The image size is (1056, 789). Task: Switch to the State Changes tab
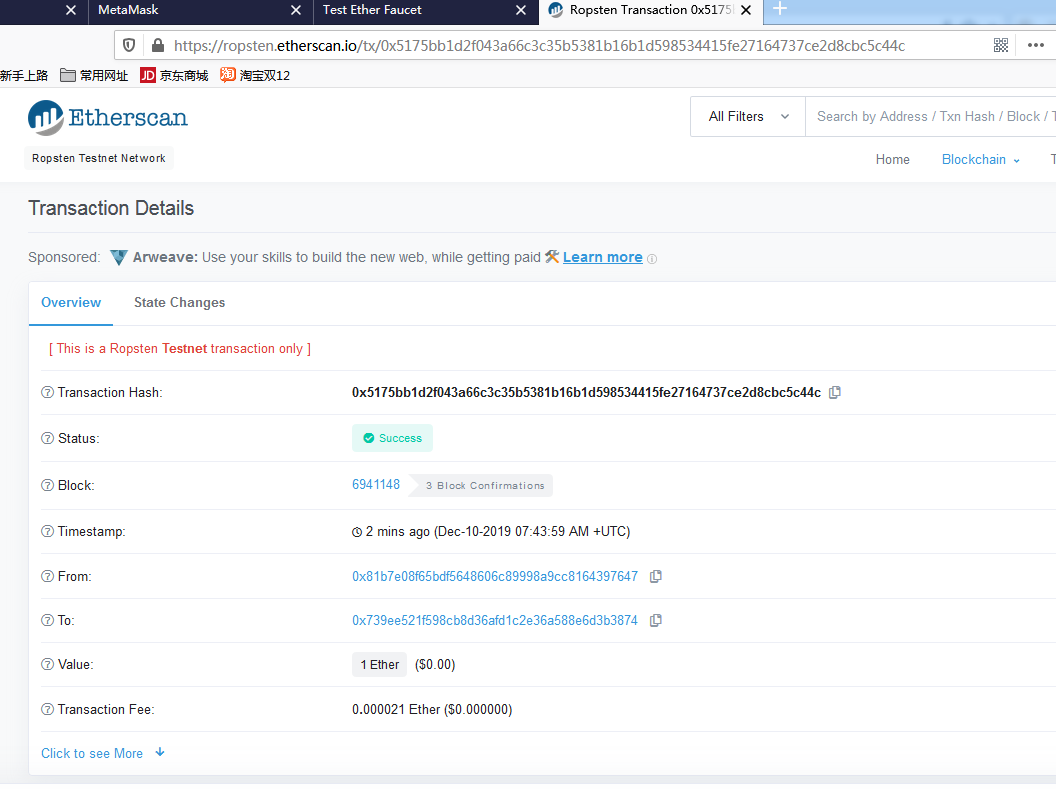click(x=179, y=302)
